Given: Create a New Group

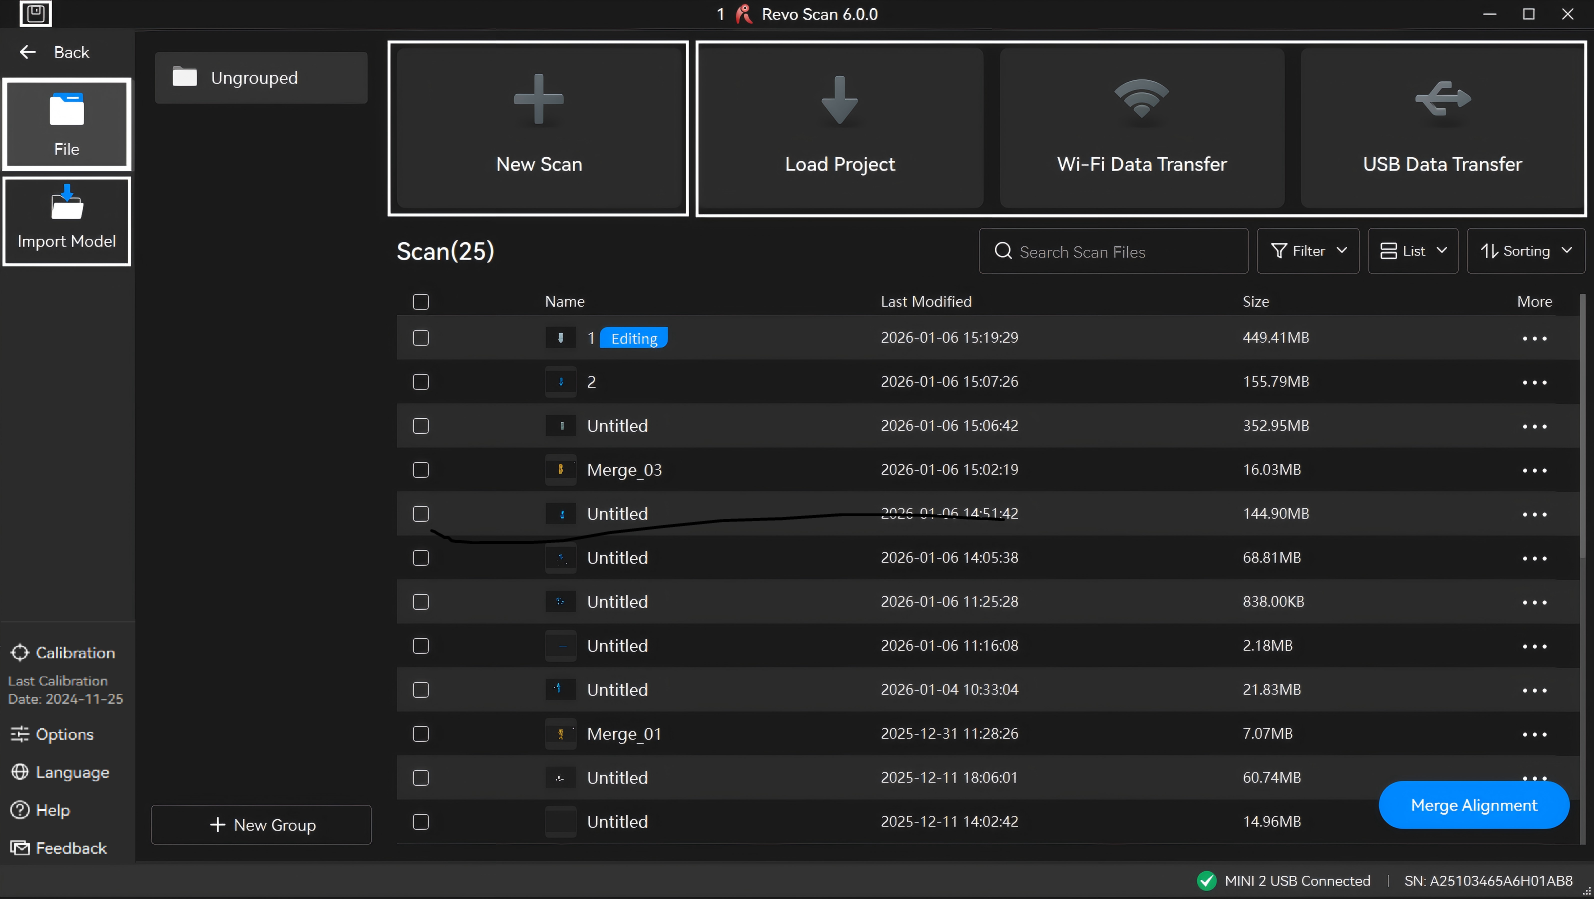Looking at the screenshot, I should tap(261, 825).
